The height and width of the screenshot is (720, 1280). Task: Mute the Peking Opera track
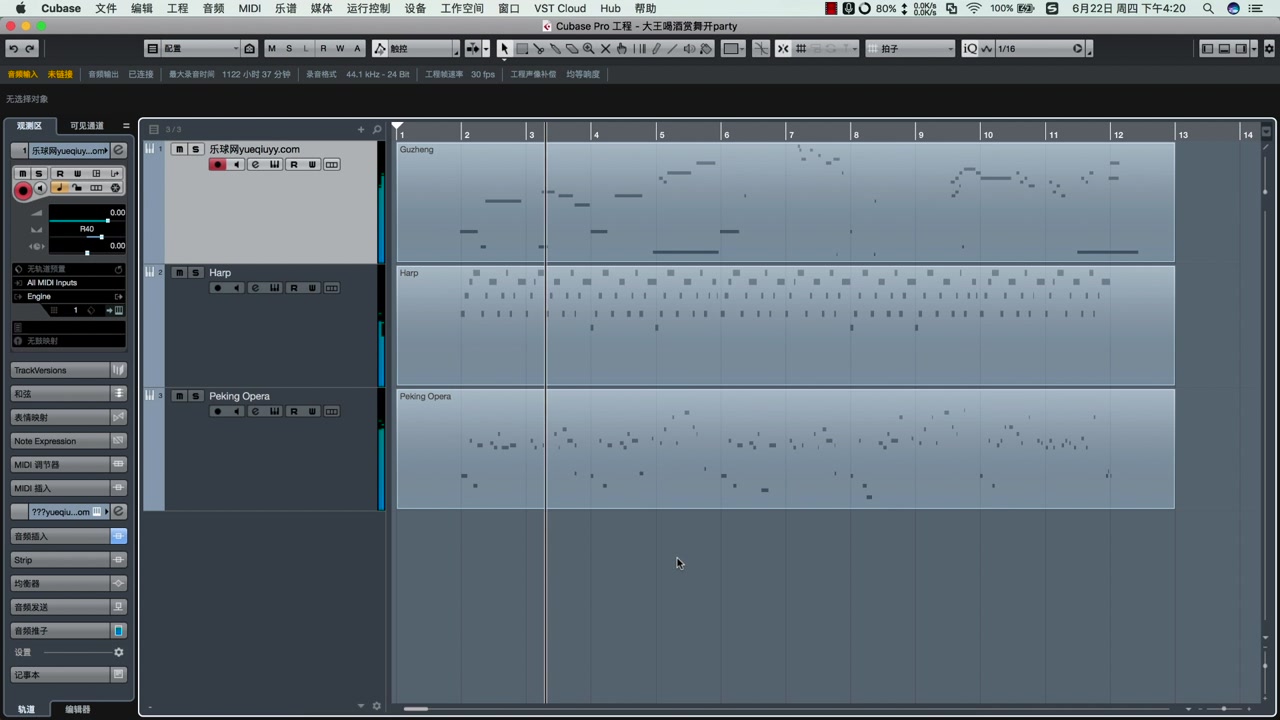click(x=179, y=396)
